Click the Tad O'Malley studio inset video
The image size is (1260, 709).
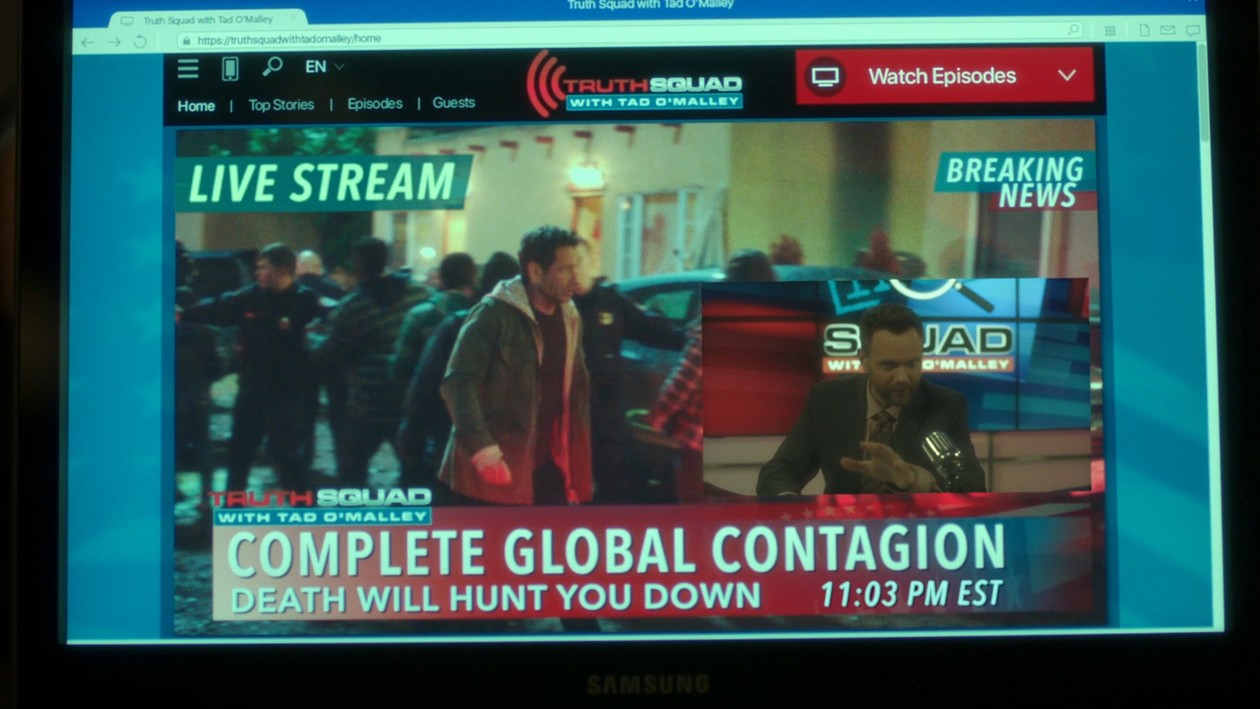(896, 388)
